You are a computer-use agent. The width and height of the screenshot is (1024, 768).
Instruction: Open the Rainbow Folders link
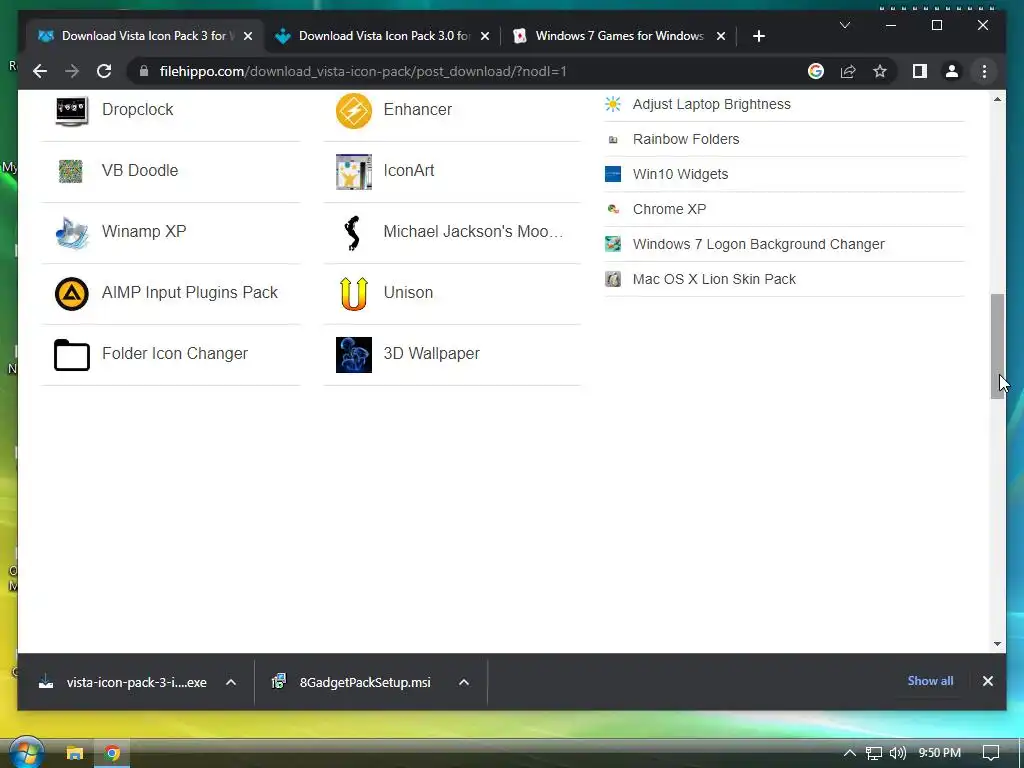pyautogui.click(x=686, y=139)
